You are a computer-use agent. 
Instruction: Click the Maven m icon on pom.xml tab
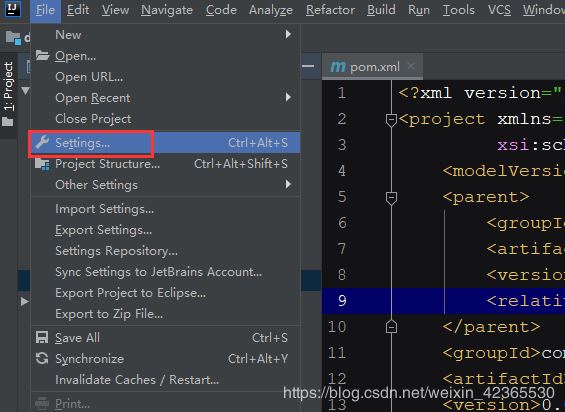click(x=338, y=67)
